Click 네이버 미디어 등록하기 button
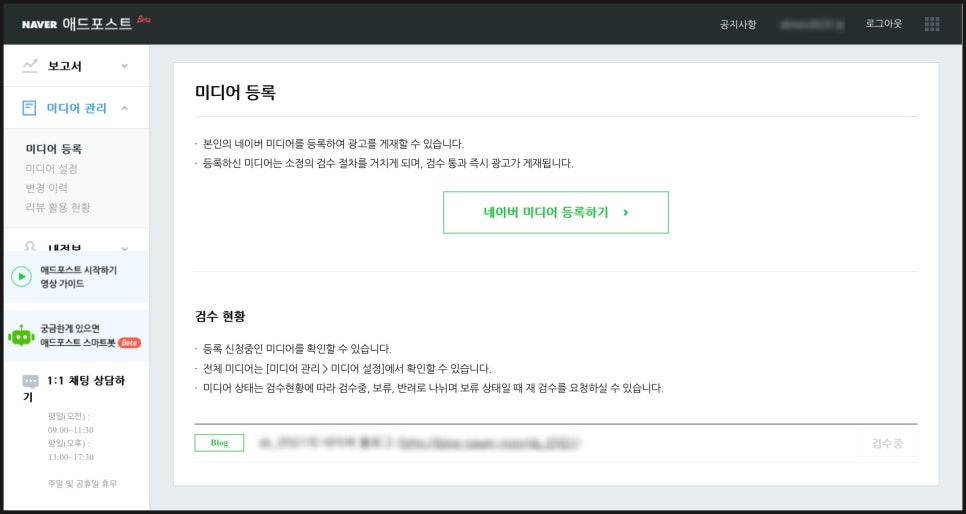Viewport: 966px width, 514px height. click(556, 212)
